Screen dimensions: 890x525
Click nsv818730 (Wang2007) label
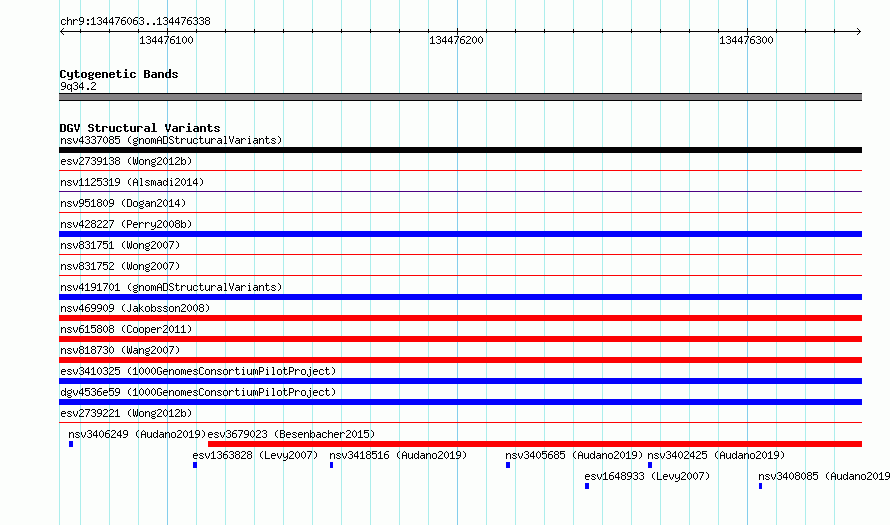[120, 350]
